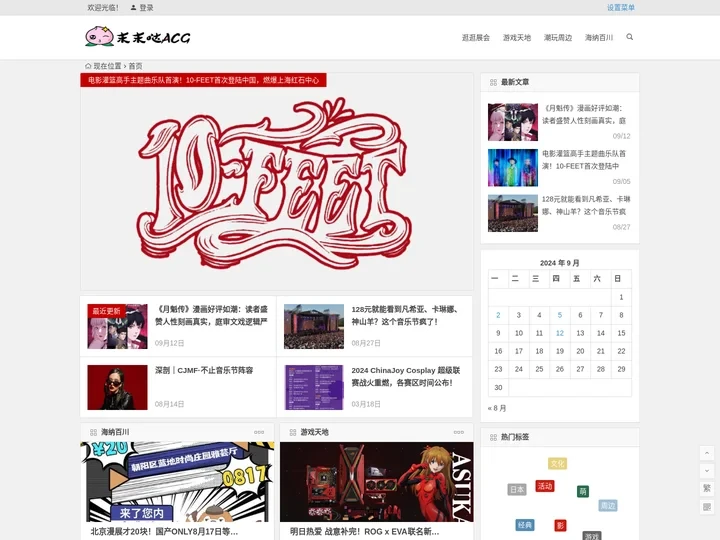Viewport: 720px width, 540px height.
Task: Open the 逛逛展会 menu
Action: [x=476, y=38]
